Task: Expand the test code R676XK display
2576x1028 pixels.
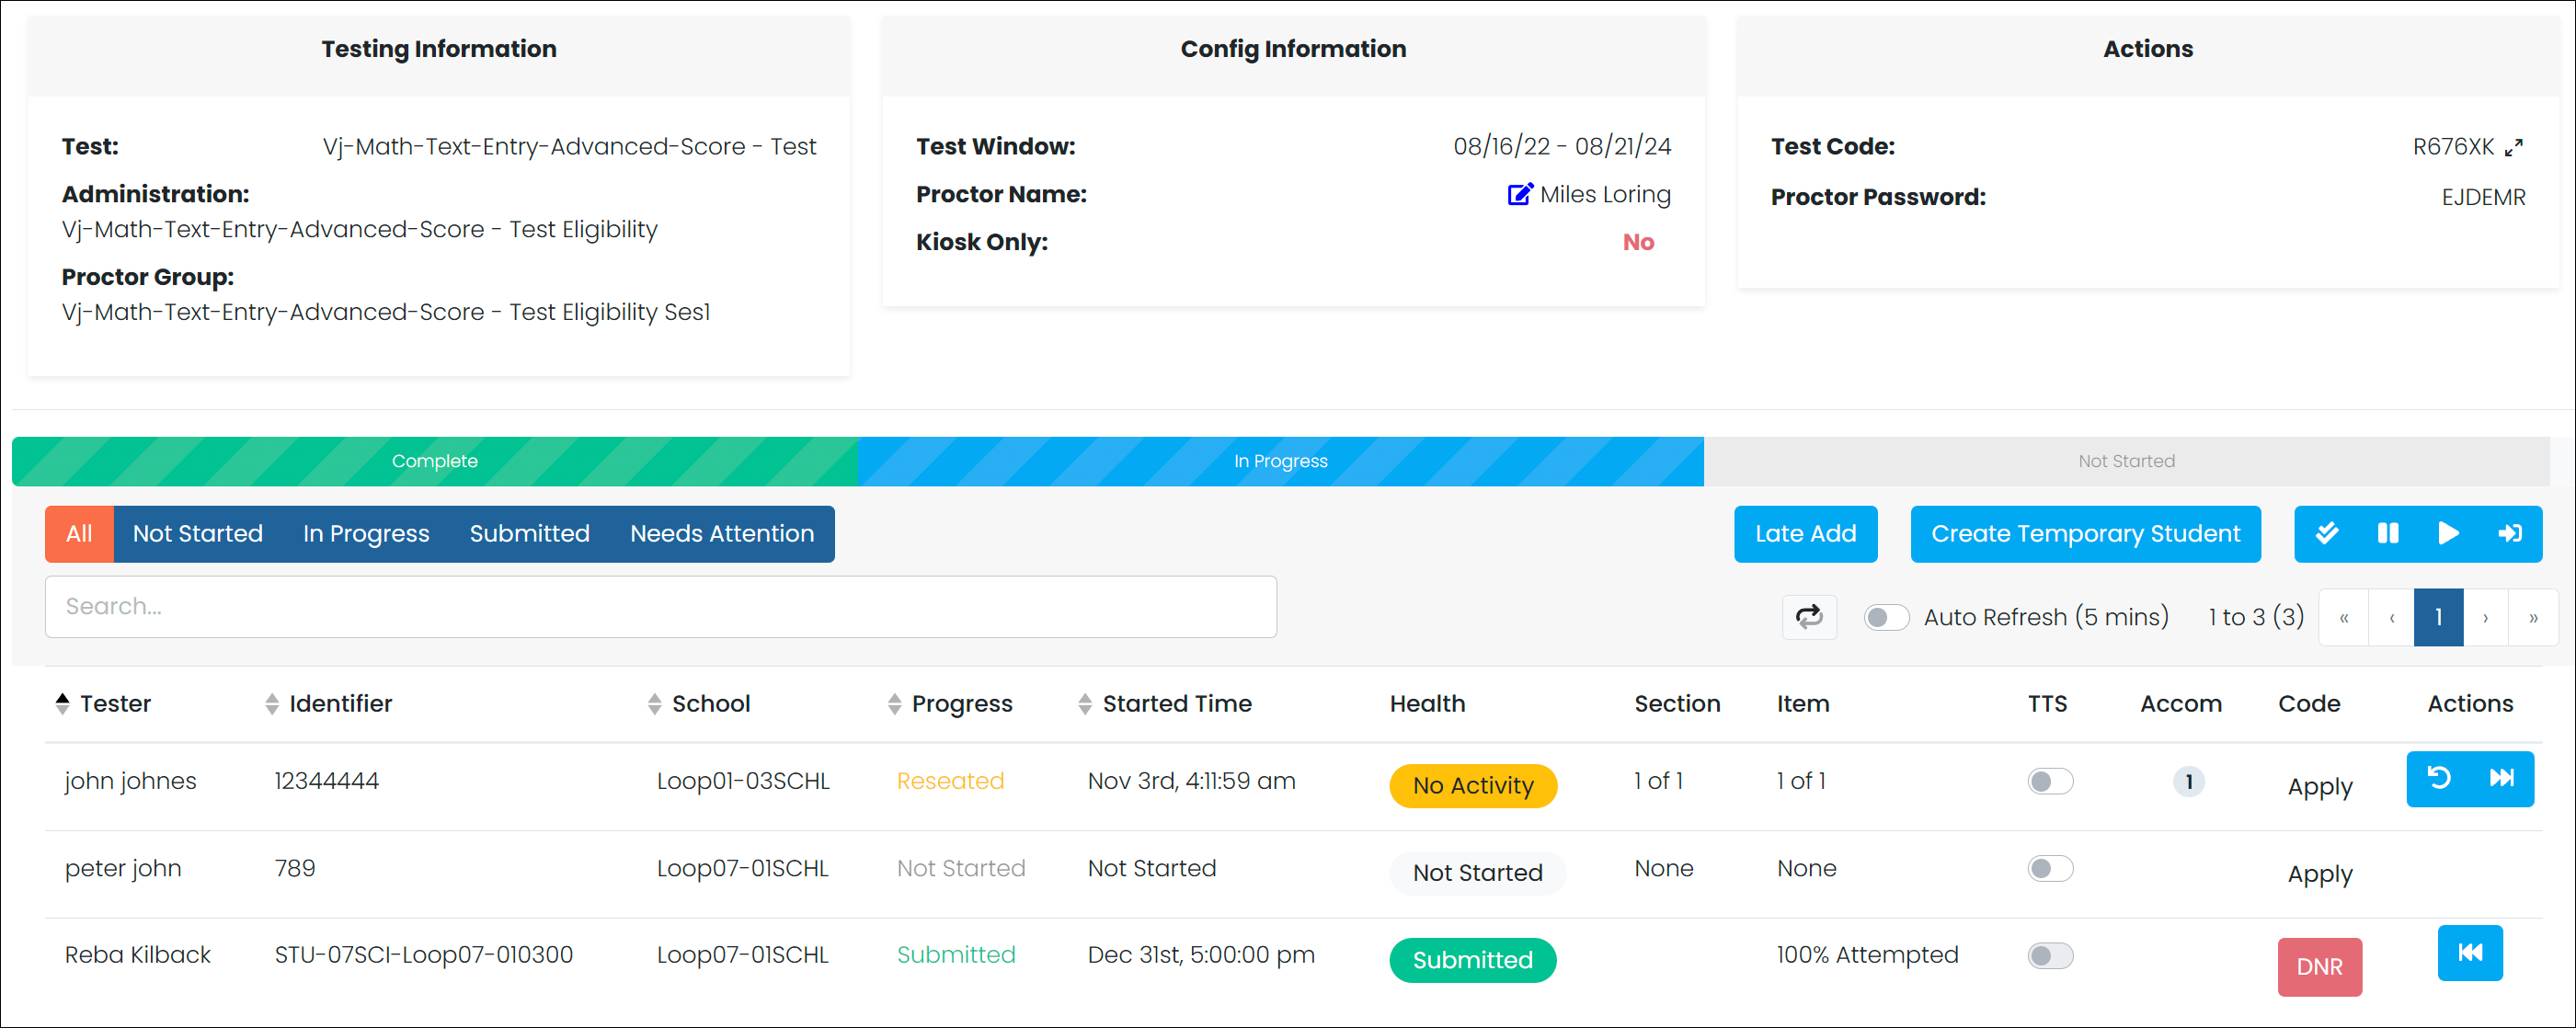Action: [x=2514, y=148]
